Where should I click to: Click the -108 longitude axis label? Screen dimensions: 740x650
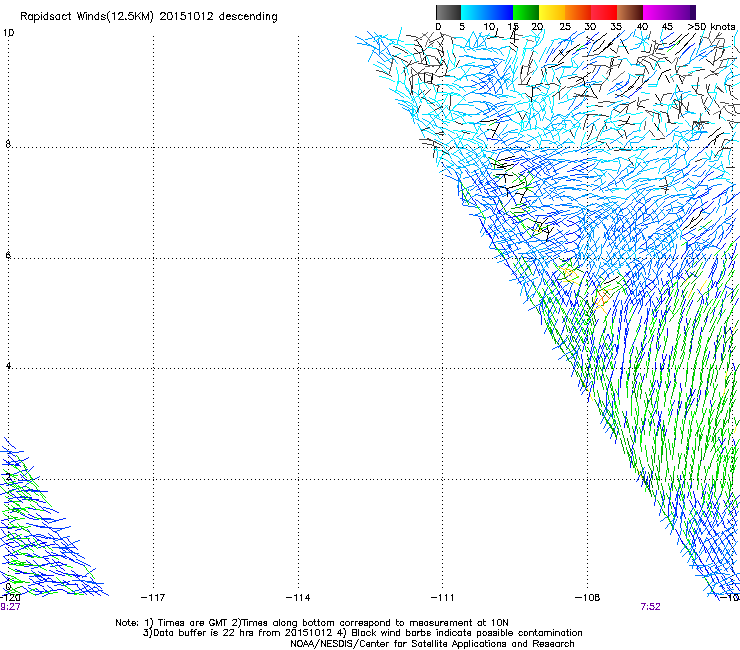coord(588,598)
